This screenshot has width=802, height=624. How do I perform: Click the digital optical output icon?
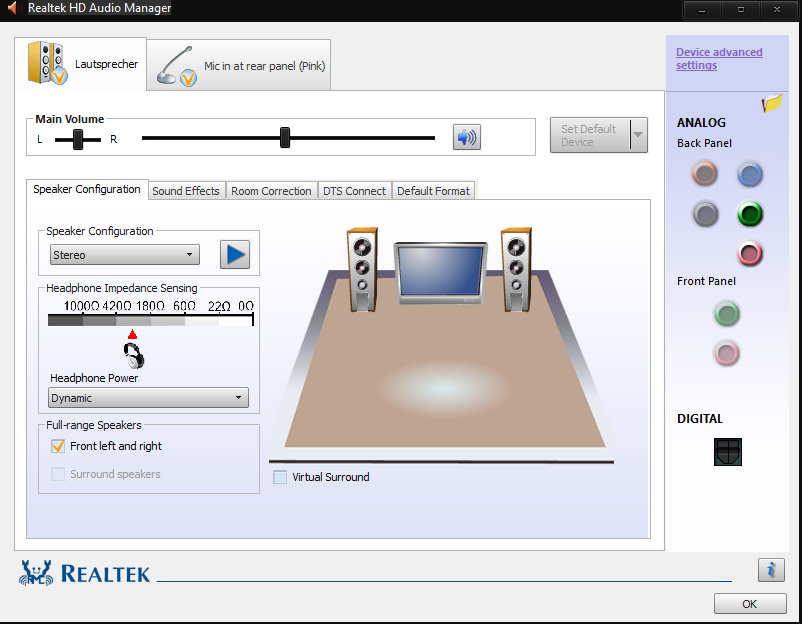pos(728,452)
